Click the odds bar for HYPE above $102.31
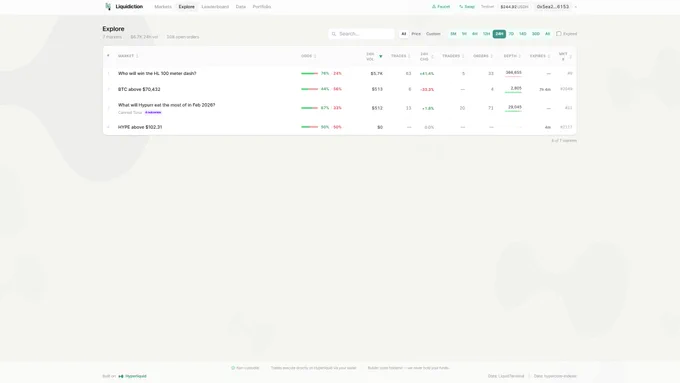680x383 pixels. pyautogui.click(x=310, y=127)
